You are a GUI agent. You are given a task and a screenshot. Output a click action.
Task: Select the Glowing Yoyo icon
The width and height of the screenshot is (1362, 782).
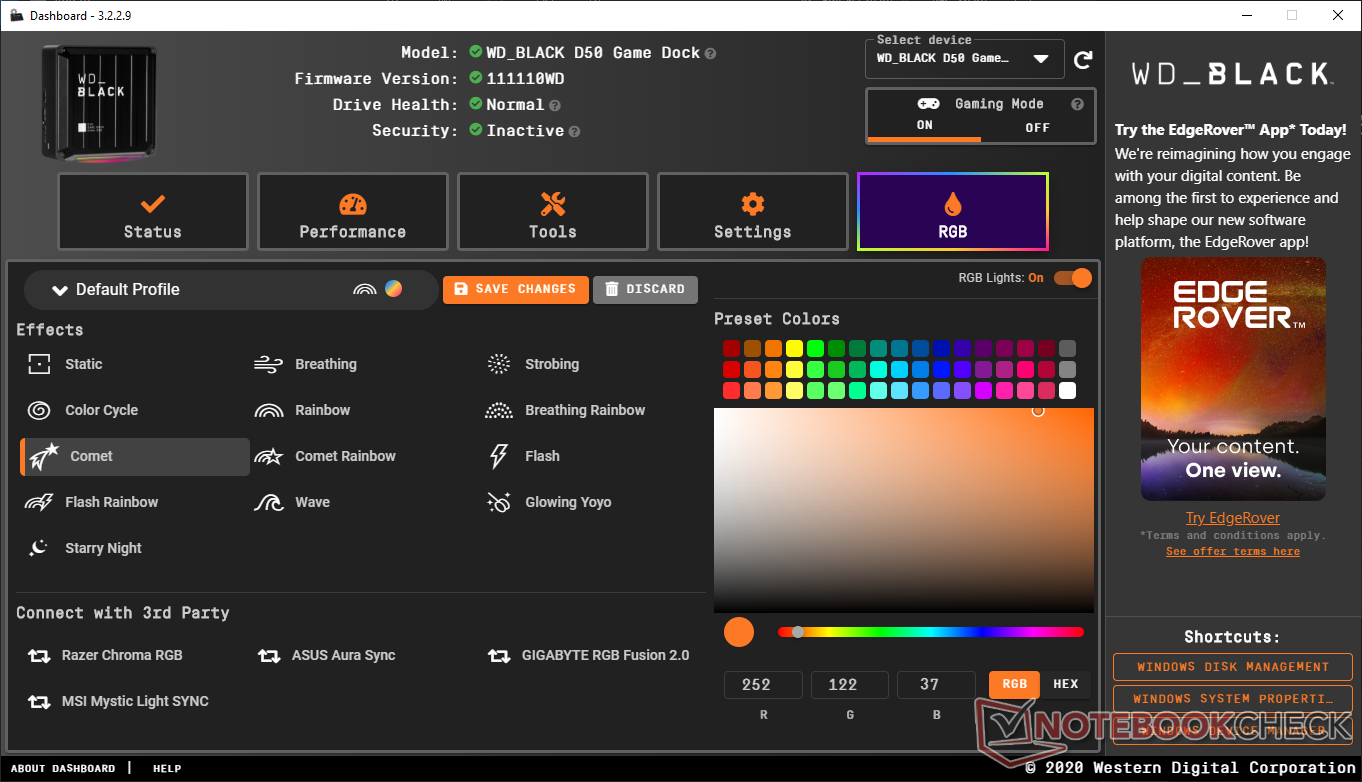point(499,502)
